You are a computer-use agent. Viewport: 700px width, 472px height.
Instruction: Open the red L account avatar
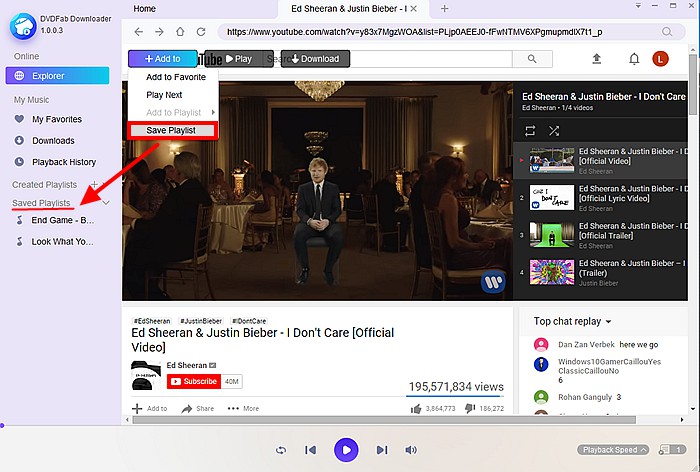click(x=660, y=58)
